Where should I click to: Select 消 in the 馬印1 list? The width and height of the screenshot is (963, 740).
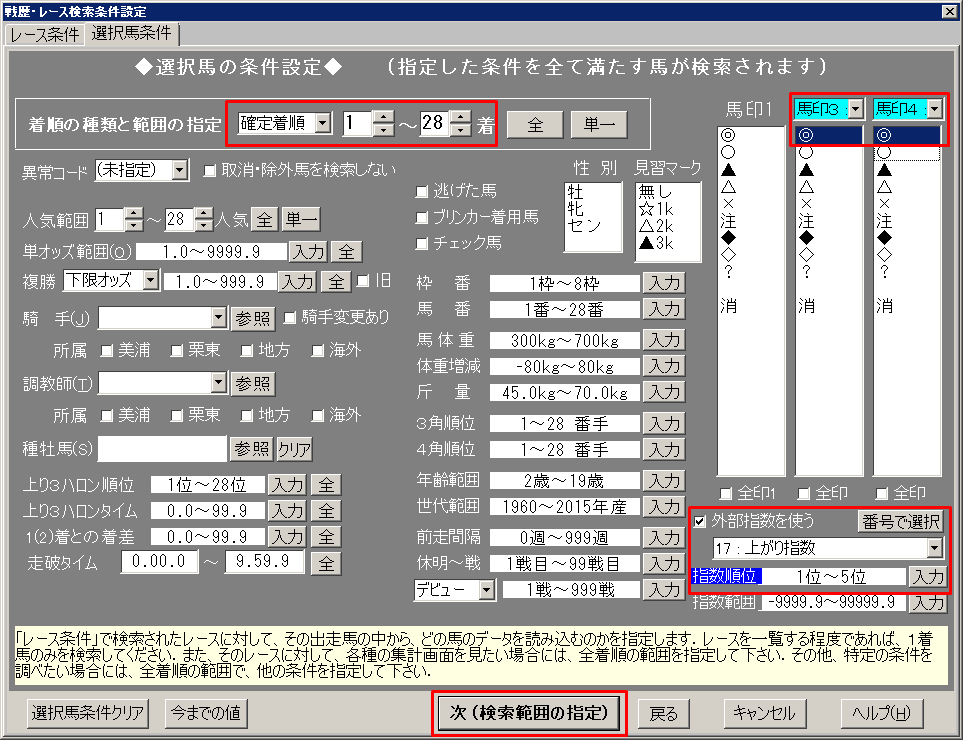[x=728, y=305]
